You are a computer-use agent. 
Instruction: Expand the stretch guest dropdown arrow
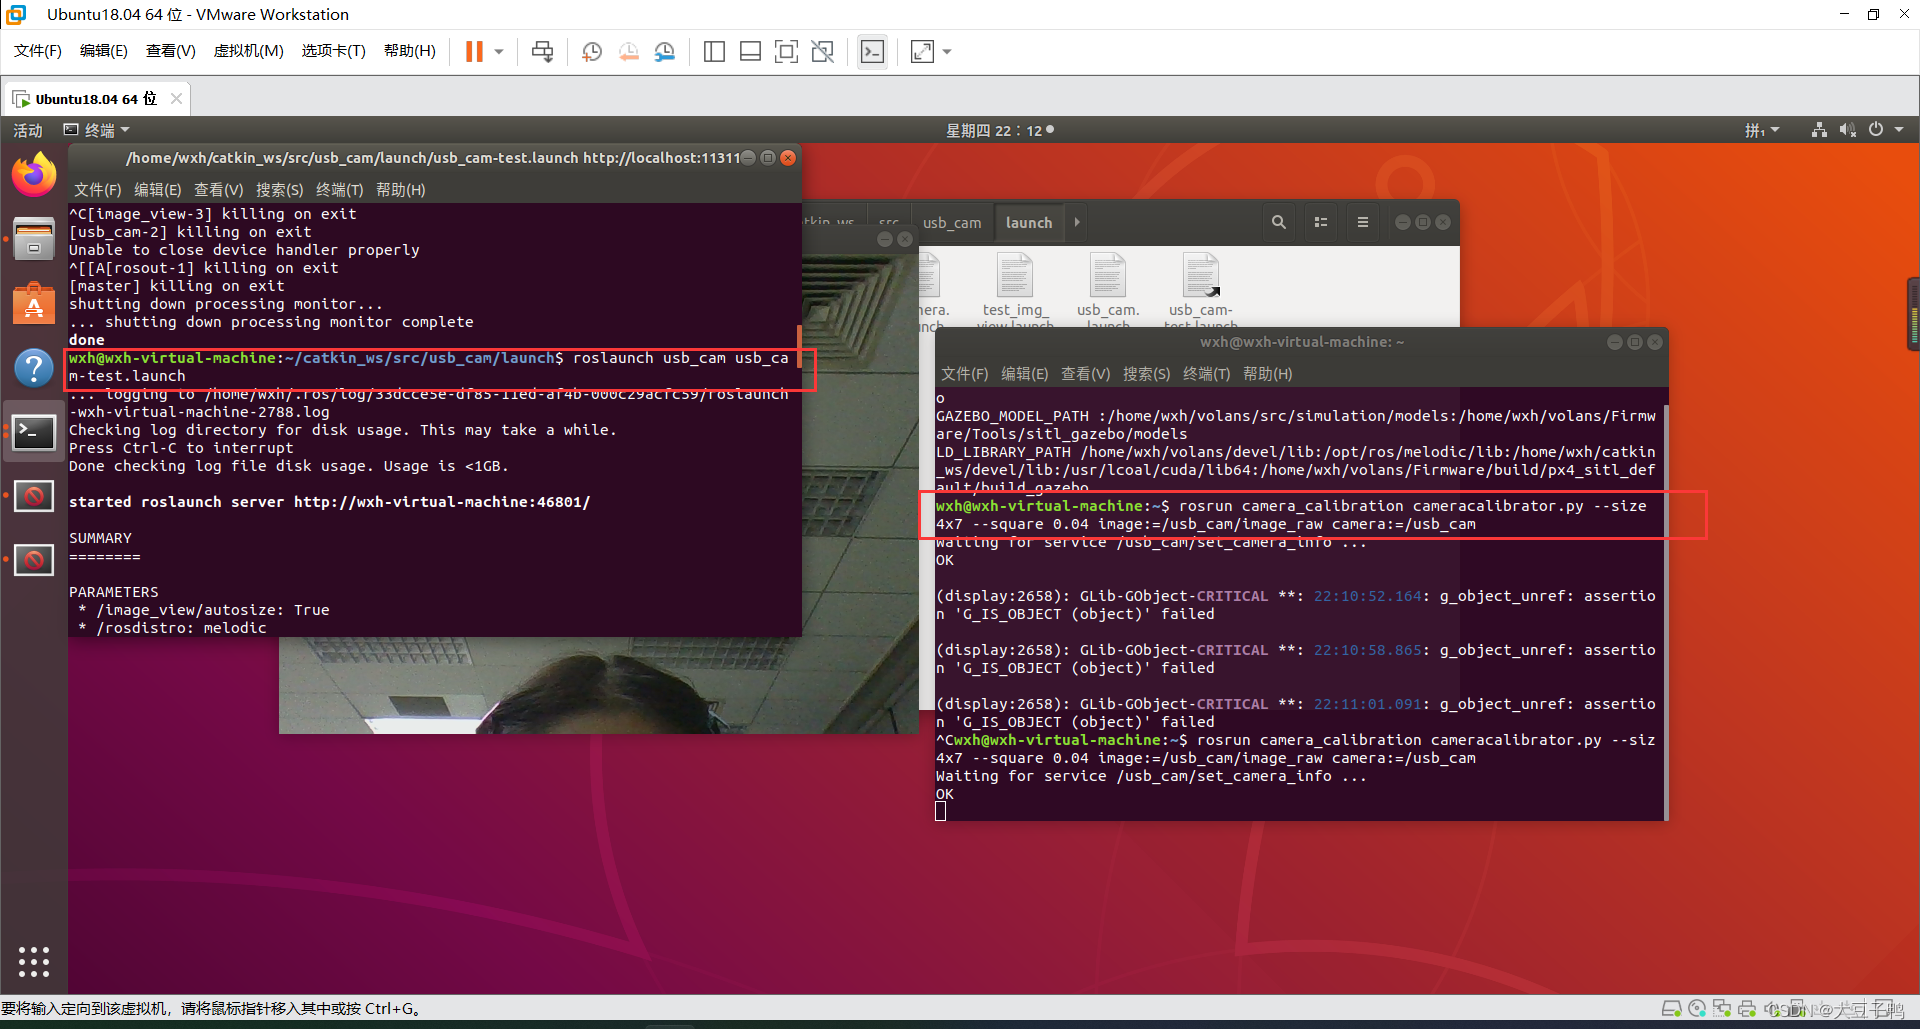click(947, 51)
